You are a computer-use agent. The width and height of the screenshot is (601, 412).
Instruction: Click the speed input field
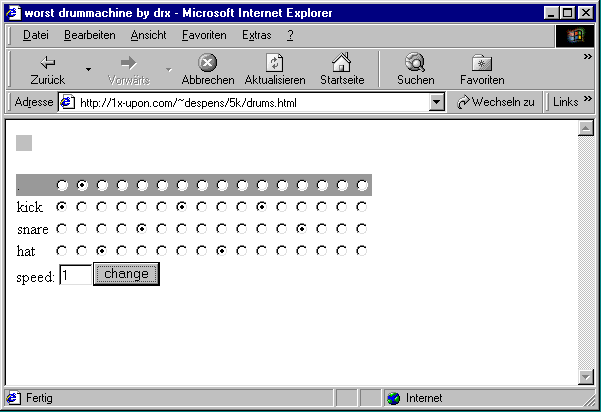tap(76, 275)
